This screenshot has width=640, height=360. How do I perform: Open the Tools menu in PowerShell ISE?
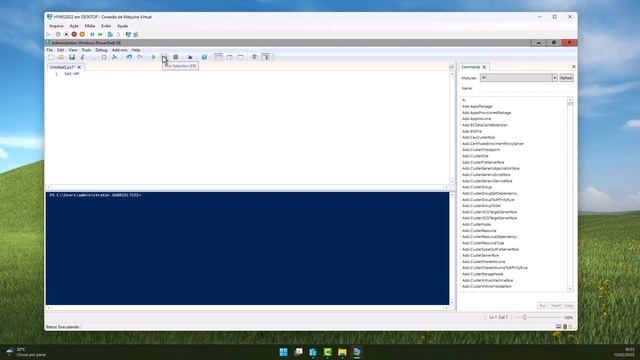click(x=86, y=50)
